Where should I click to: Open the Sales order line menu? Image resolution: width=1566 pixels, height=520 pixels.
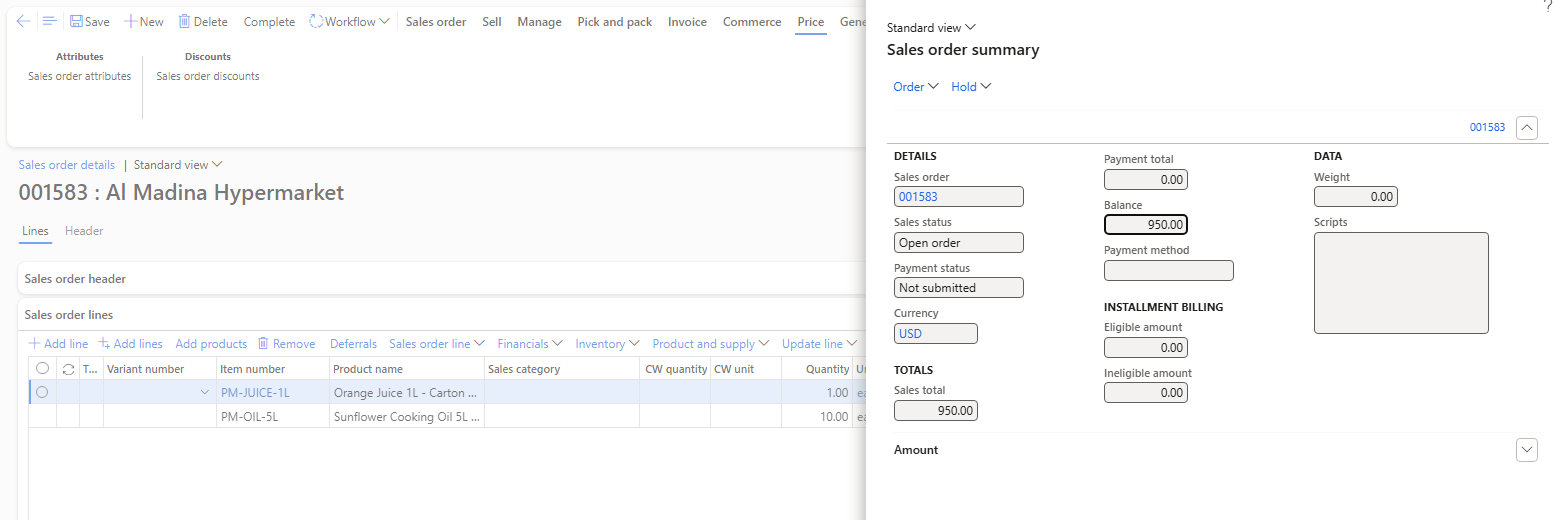[x=437, y=344]
